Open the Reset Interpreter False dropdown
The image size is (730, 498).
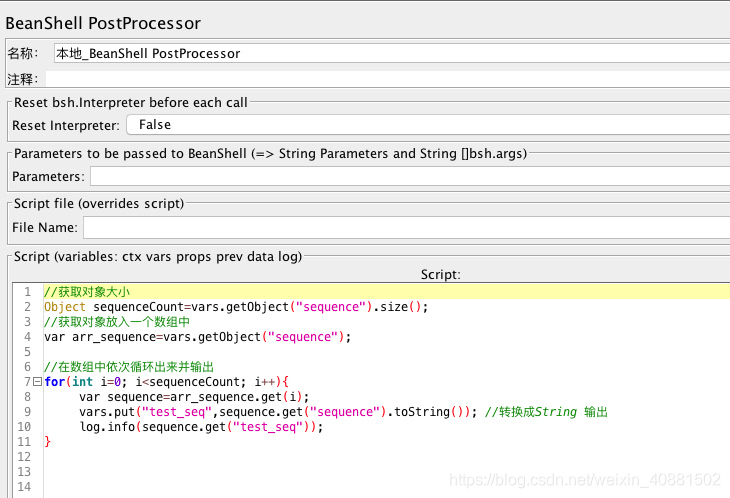(x=428, y=125)
